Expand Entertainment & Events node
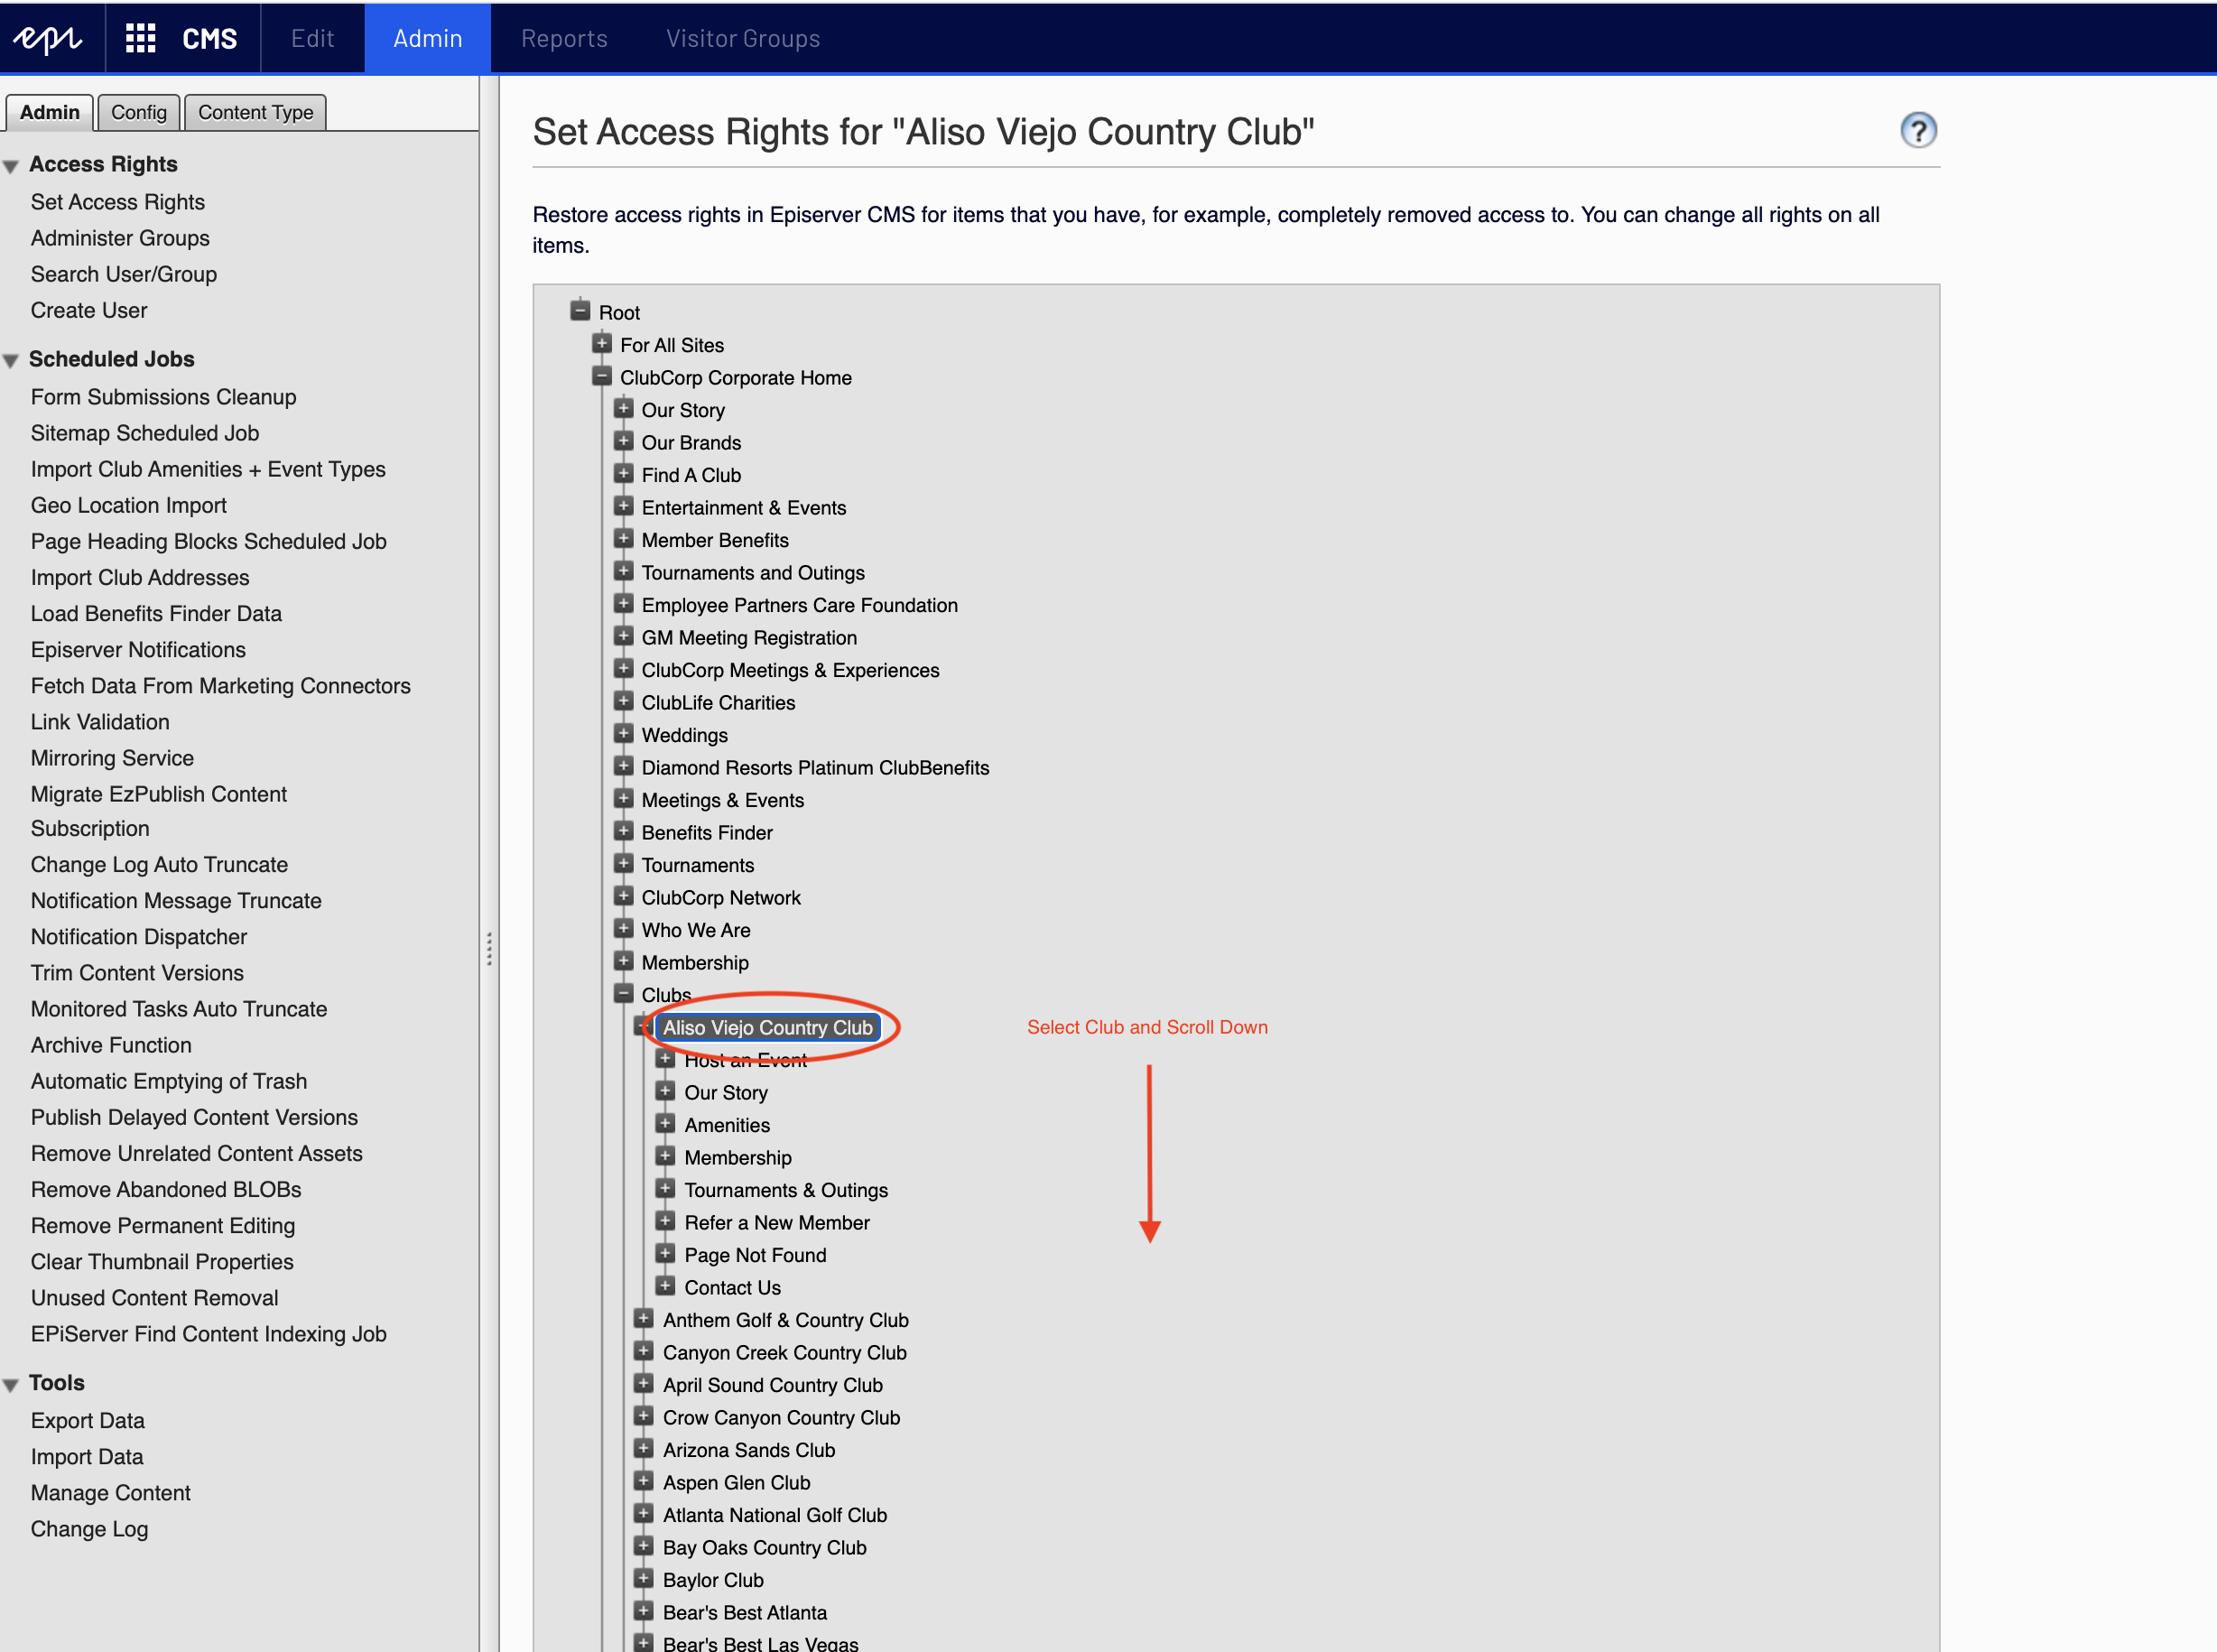The width and height of the screenshot is (2217, 1652). point(623,506)
